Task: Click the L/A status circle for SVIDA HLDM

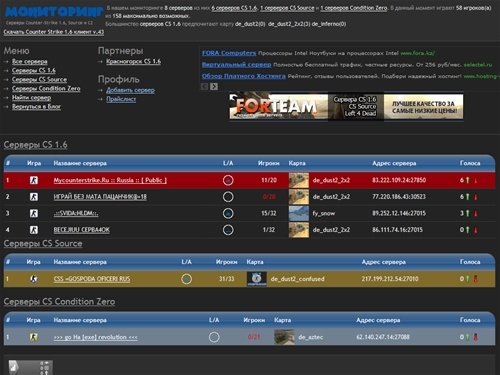Action: [228, 213]
